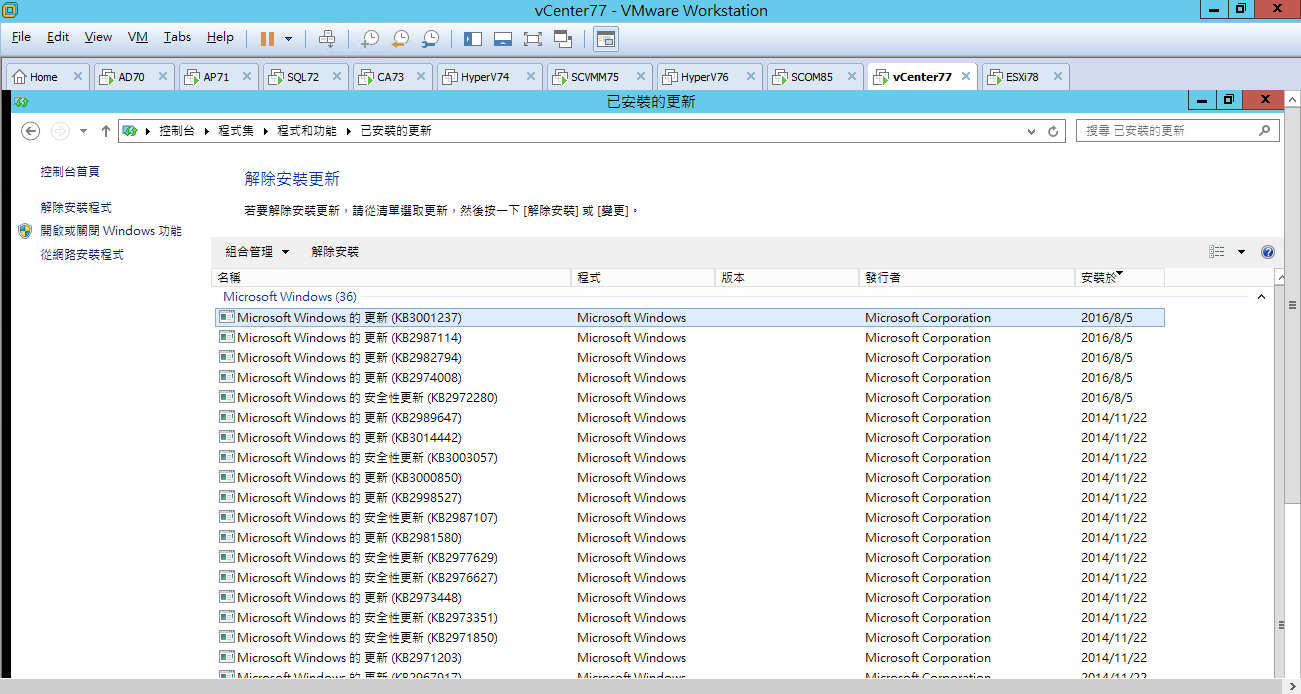This screenshot has height=694, width=1301.
Task: Close the ESXi78 tab
Action: [1056, 77]
